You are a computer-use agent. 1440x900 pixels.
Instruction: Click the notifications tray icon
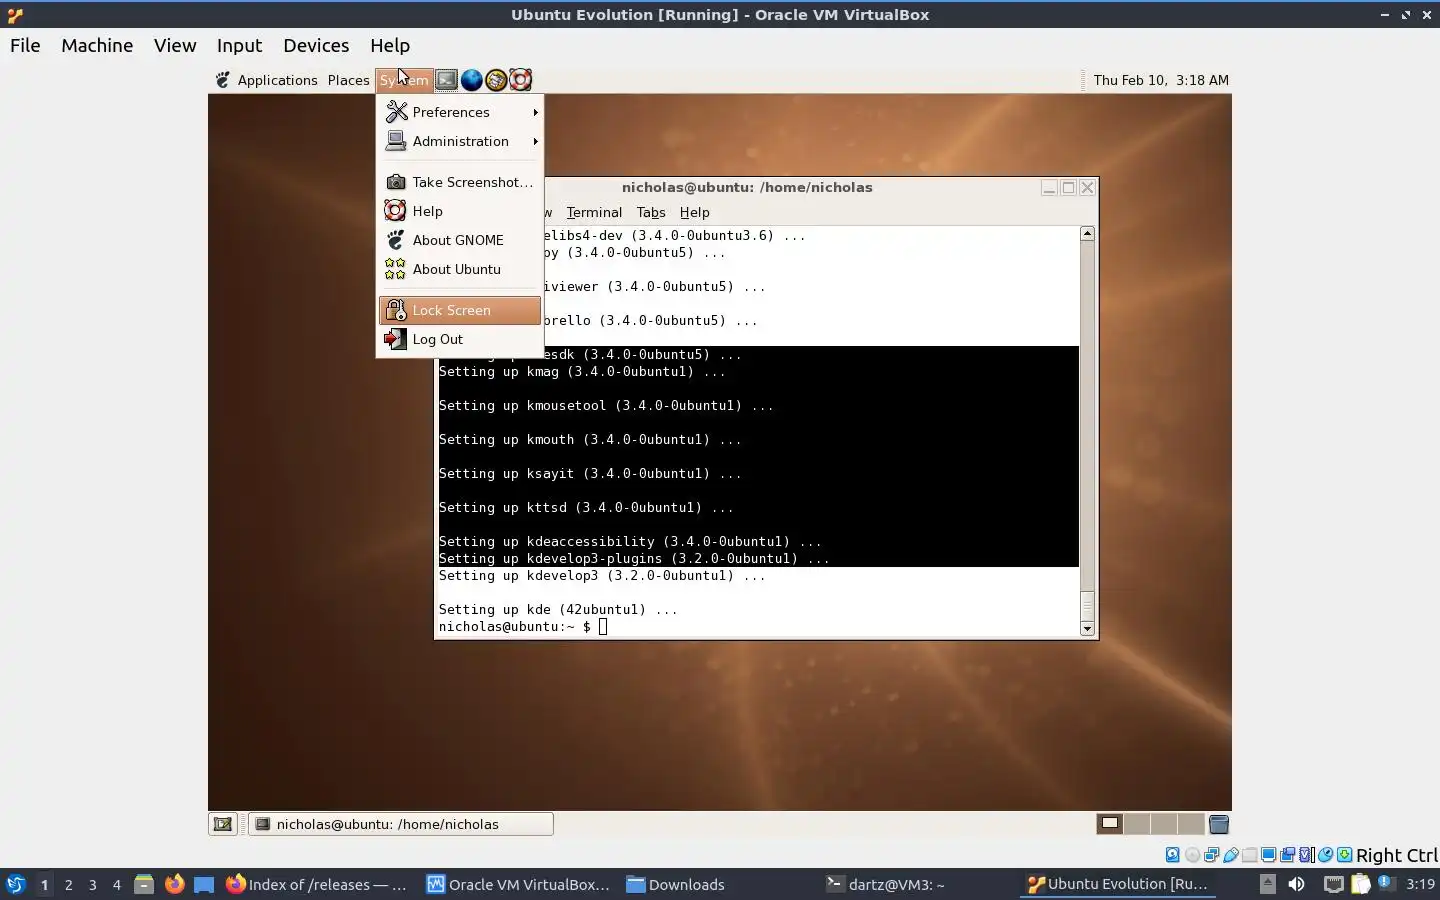(1385, 884)
